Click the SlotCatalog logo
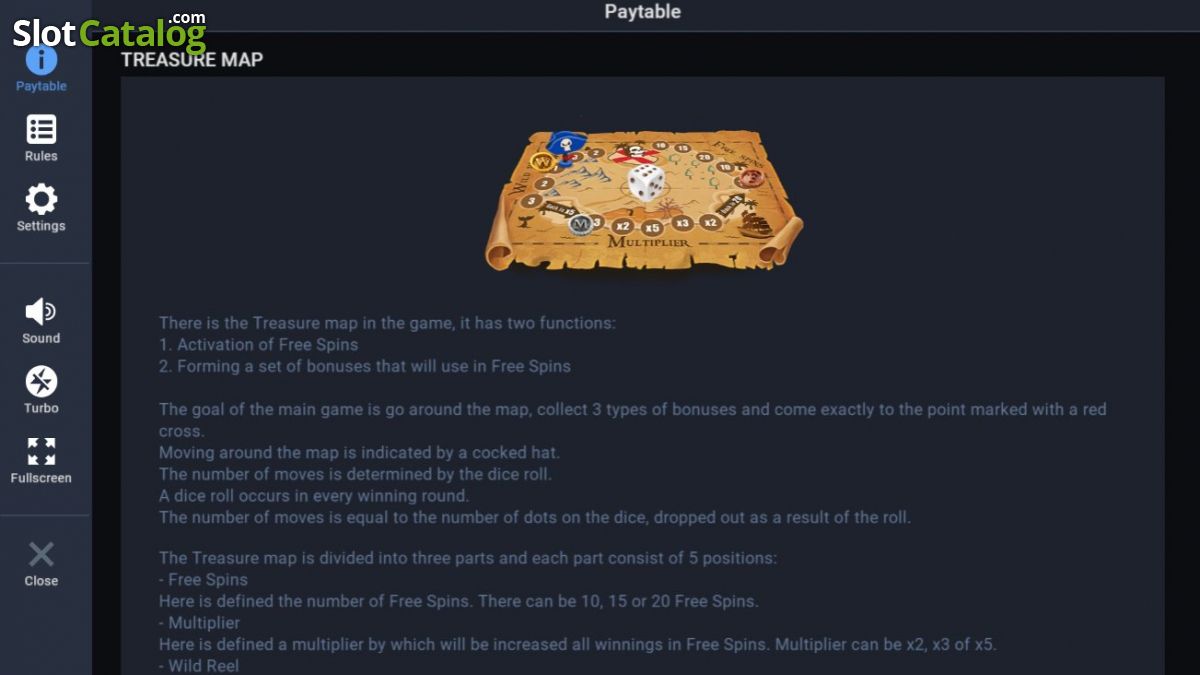Image resolution: width=1200 pixels, height=675 pixels. 109,31
